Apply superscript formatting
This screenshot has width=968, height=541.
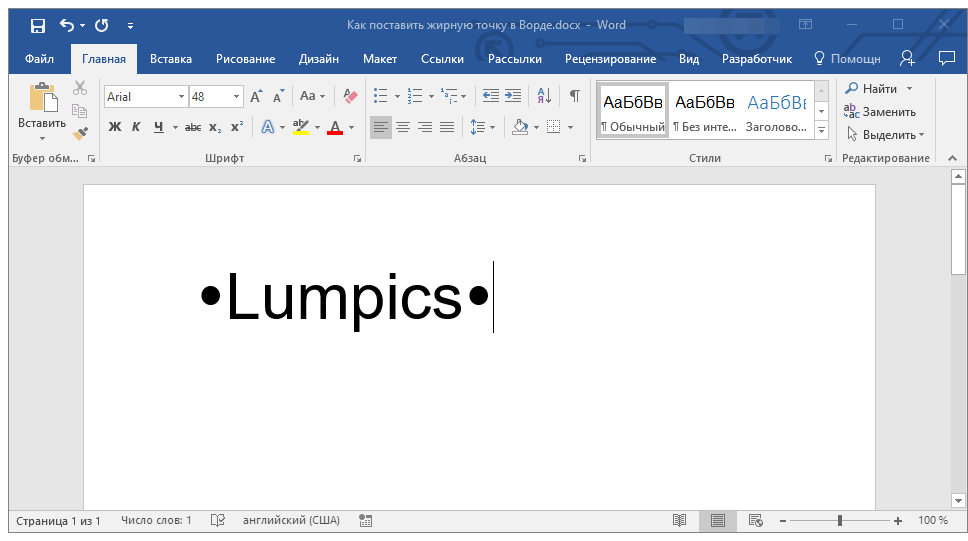tap(237, 127)
